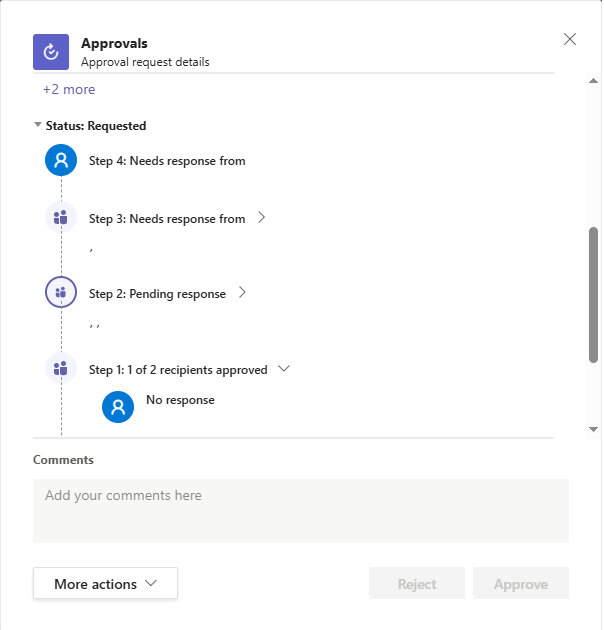Click the scrollbar down arrow
The width and height of the screenshot is (604, 630).
point(595,430)
